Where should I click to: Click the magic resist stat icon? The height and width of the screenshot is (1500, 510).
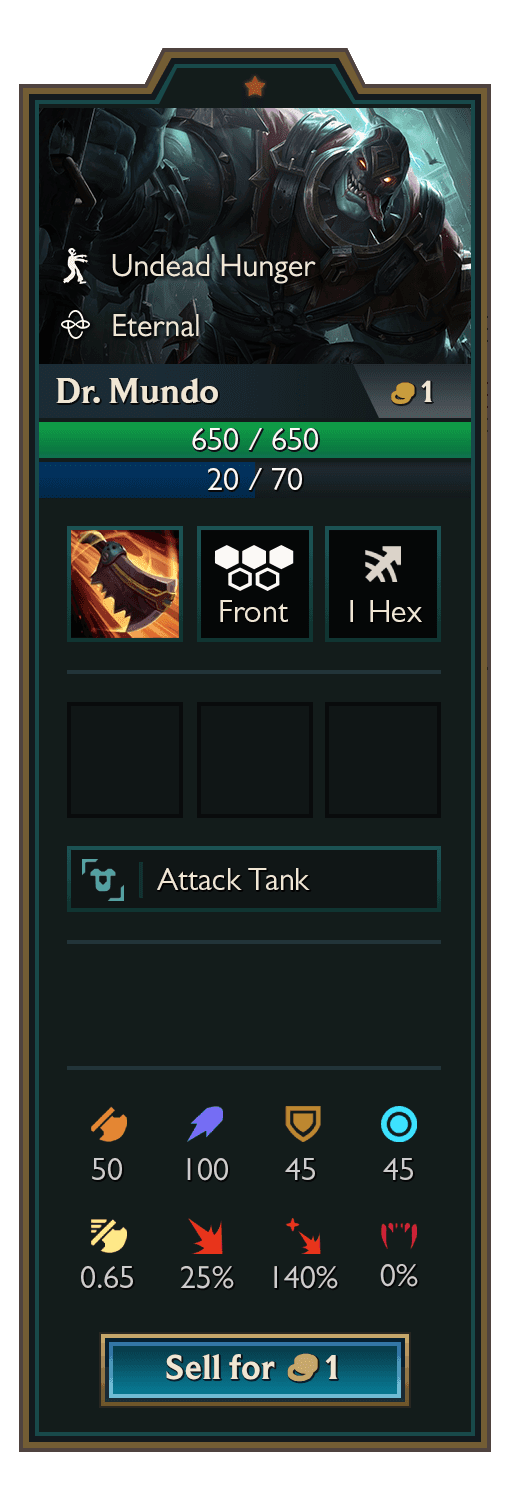pos(399,1126)
